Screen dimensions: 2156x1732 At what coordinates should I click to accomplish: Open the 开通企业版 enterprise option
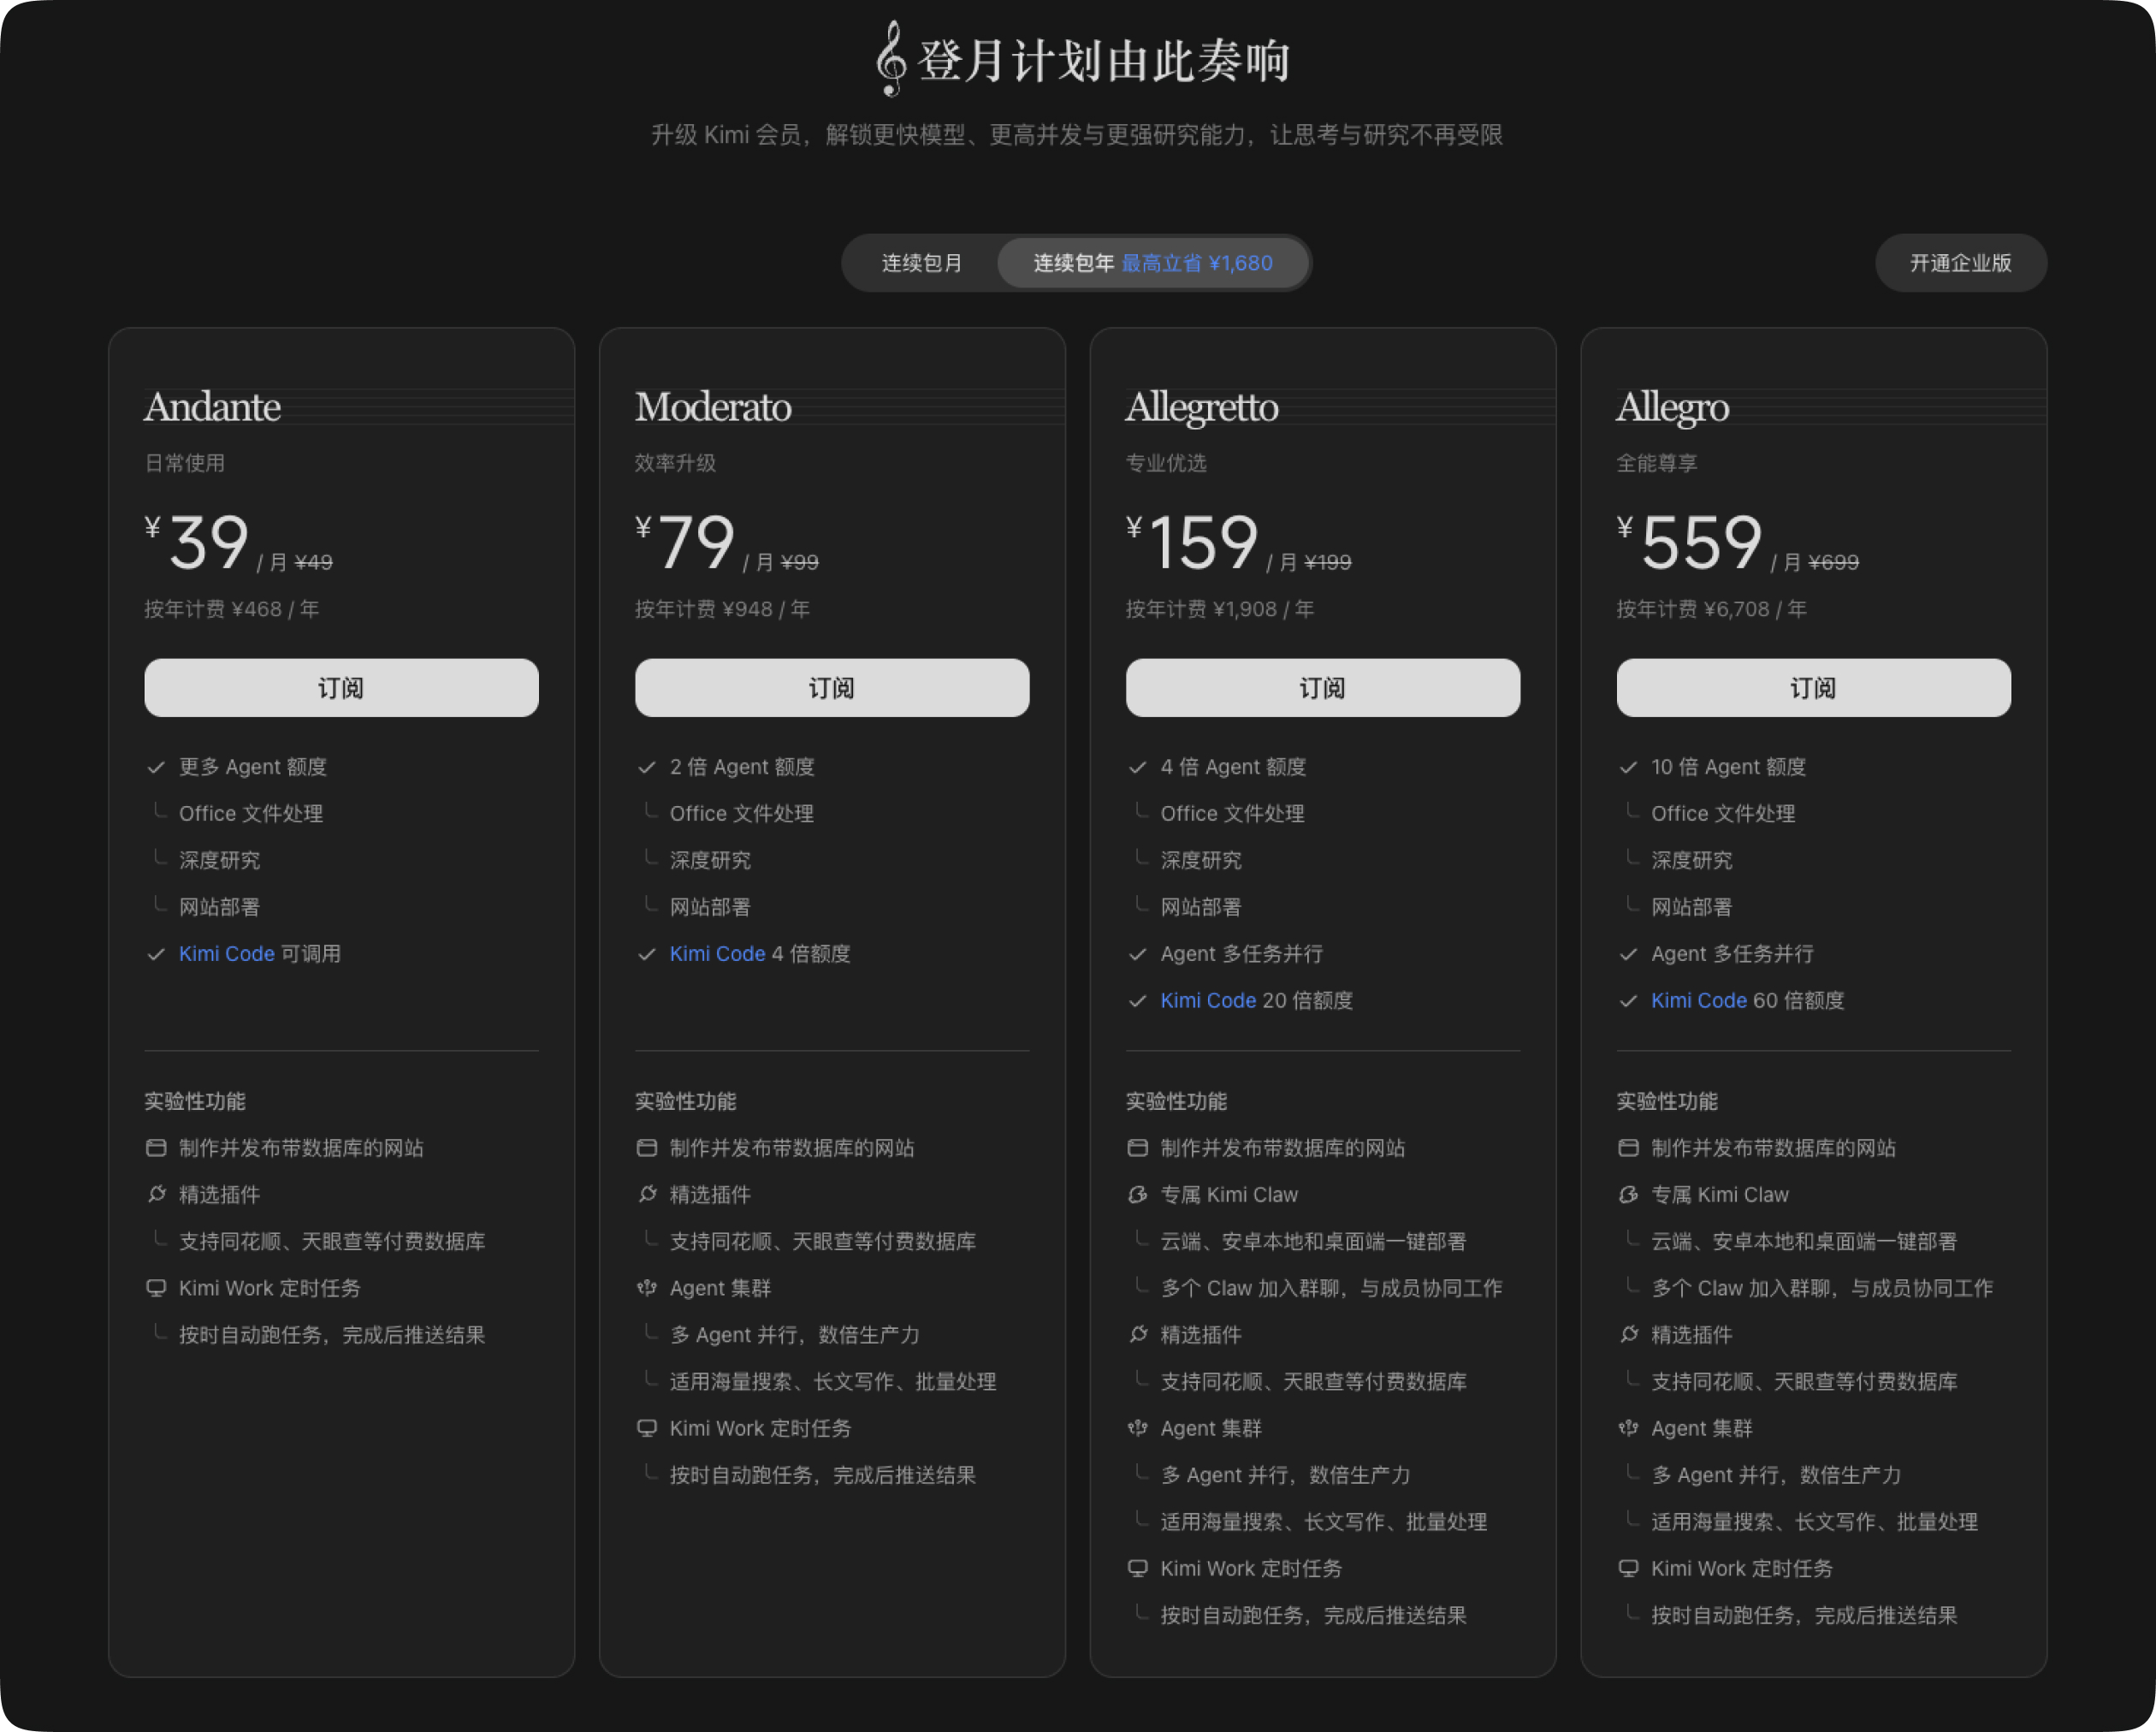[x=1960, y=263]
